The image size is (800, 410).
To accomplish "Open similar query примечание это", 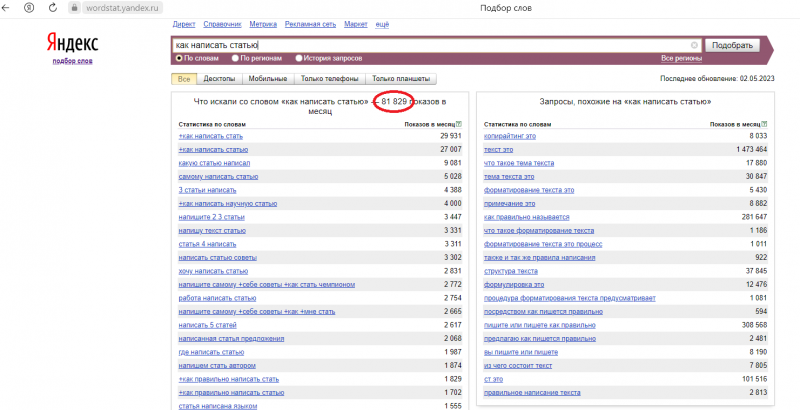I will [510, 204].
